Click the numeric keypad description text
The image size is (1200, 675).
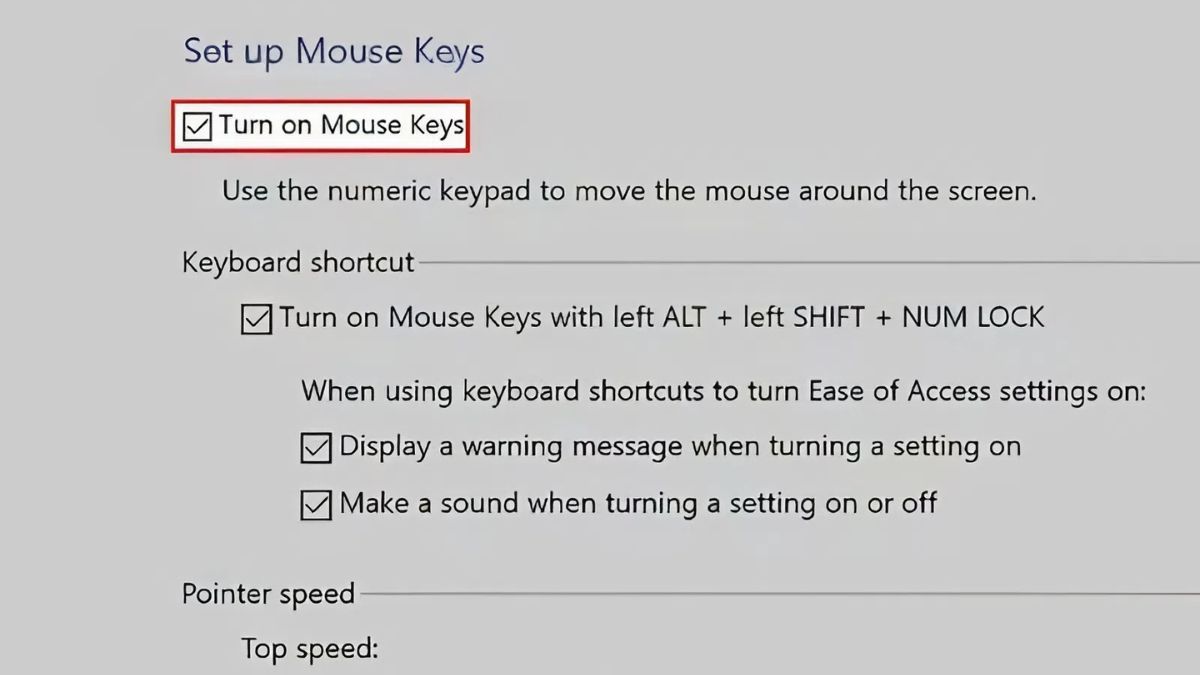pyautogui.click(x=634, y=191)
